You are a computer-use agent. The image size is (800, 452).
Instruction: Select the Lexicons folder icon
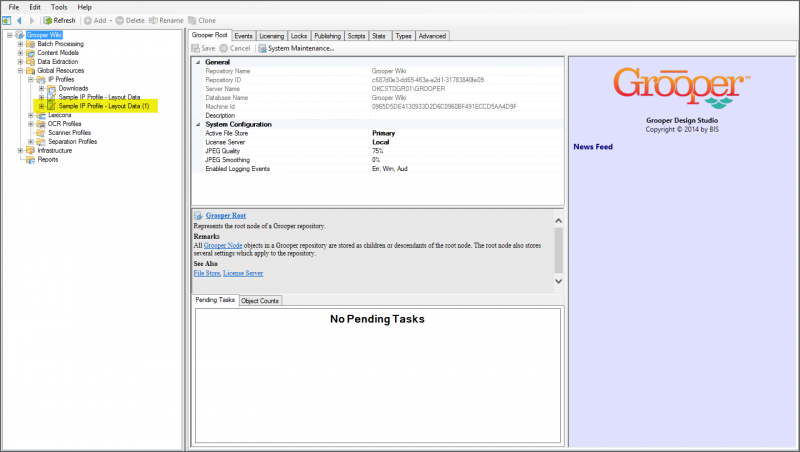click(x=41, y=115)
